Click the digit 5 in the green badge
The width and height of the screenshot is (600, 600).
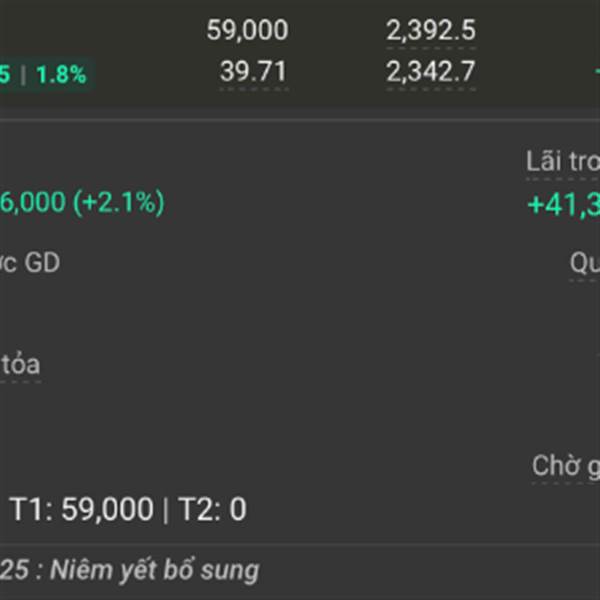5,75
